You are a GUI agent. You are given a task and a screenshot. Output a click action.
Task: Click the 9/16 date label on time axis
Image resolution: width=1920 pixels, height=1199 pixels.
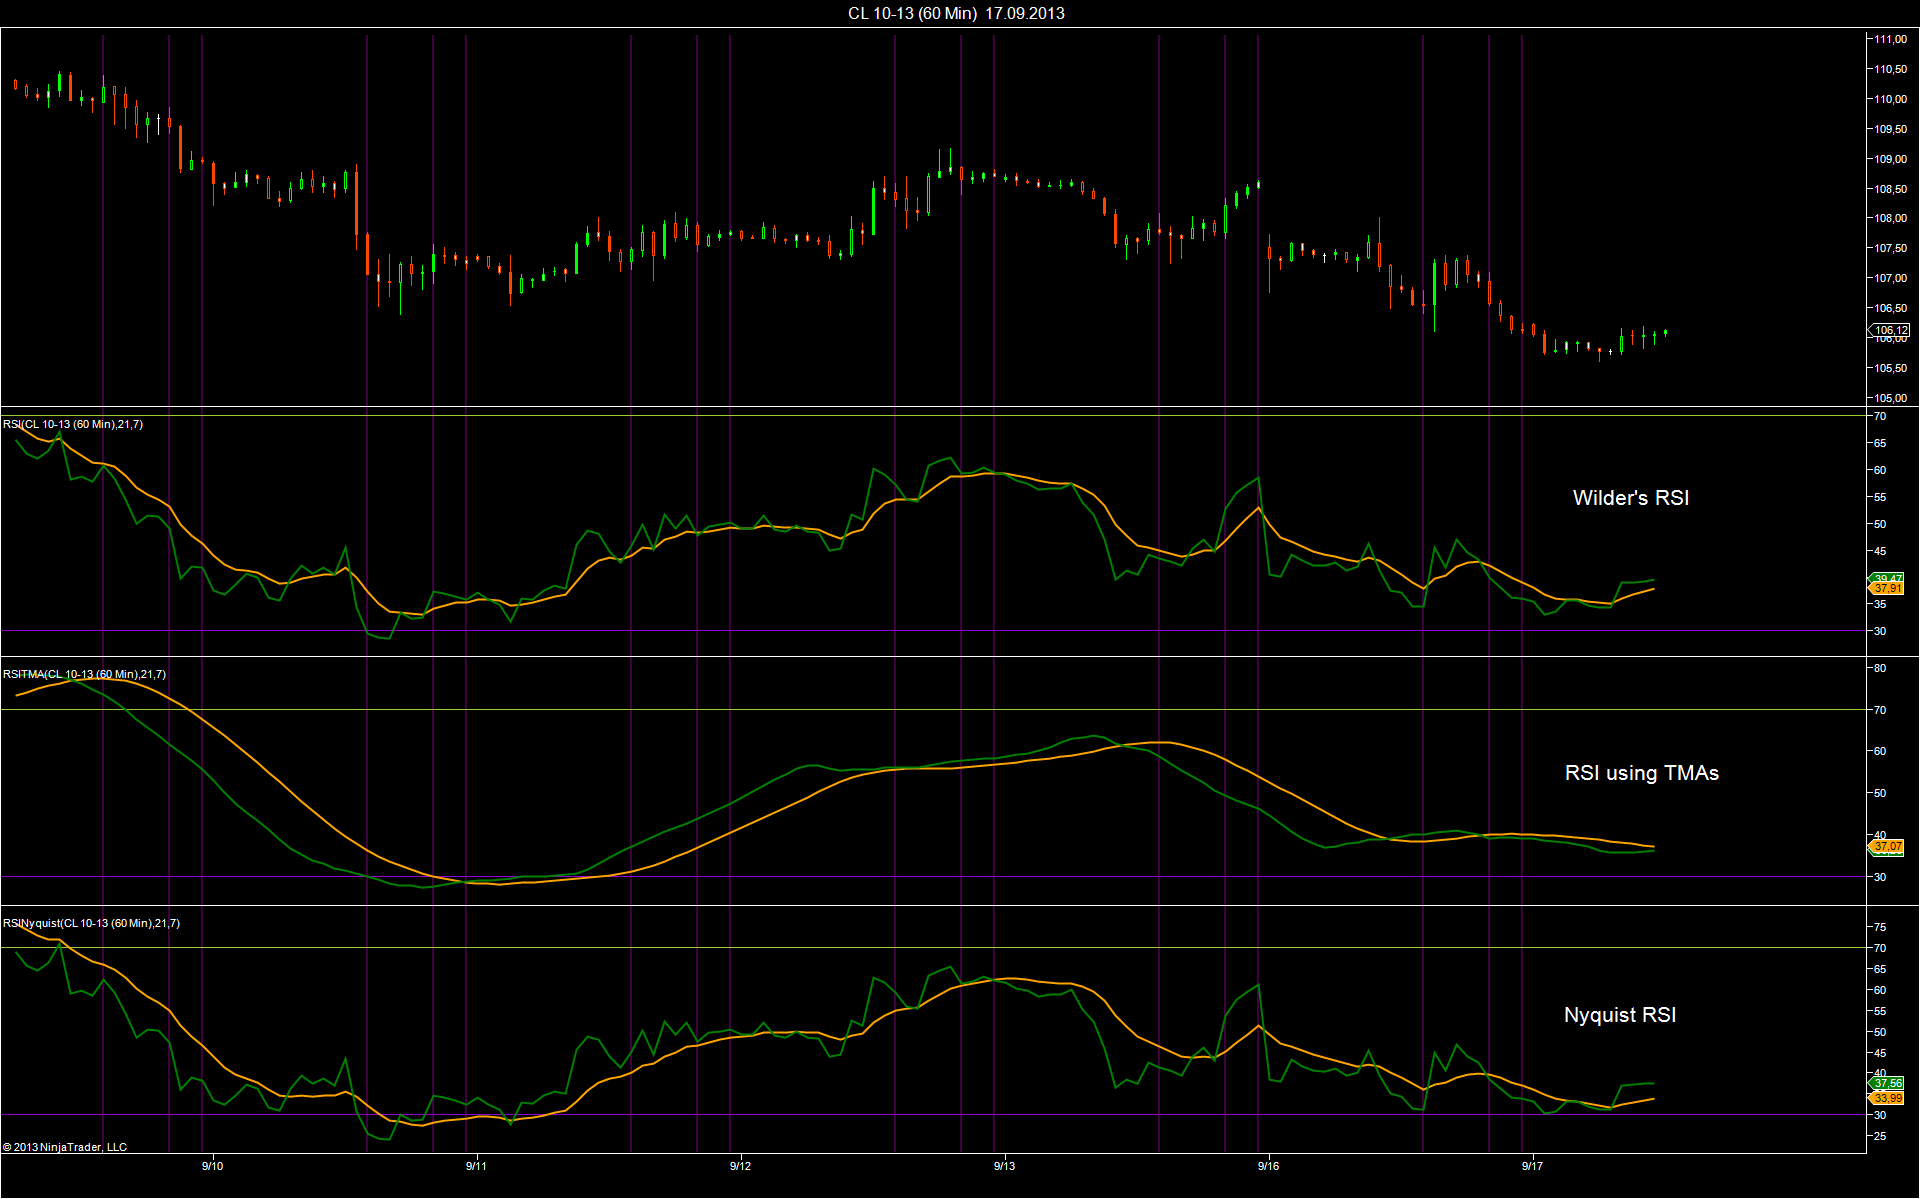pos(1268,1166)
